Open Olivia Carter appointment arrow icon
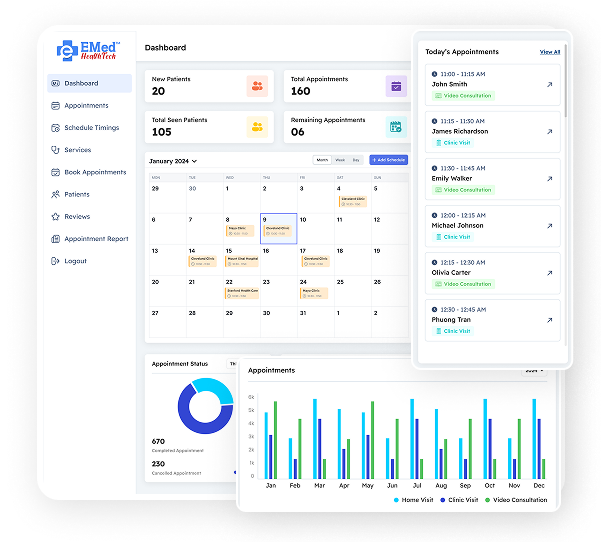601x542 pixels. tap(549, 272)
